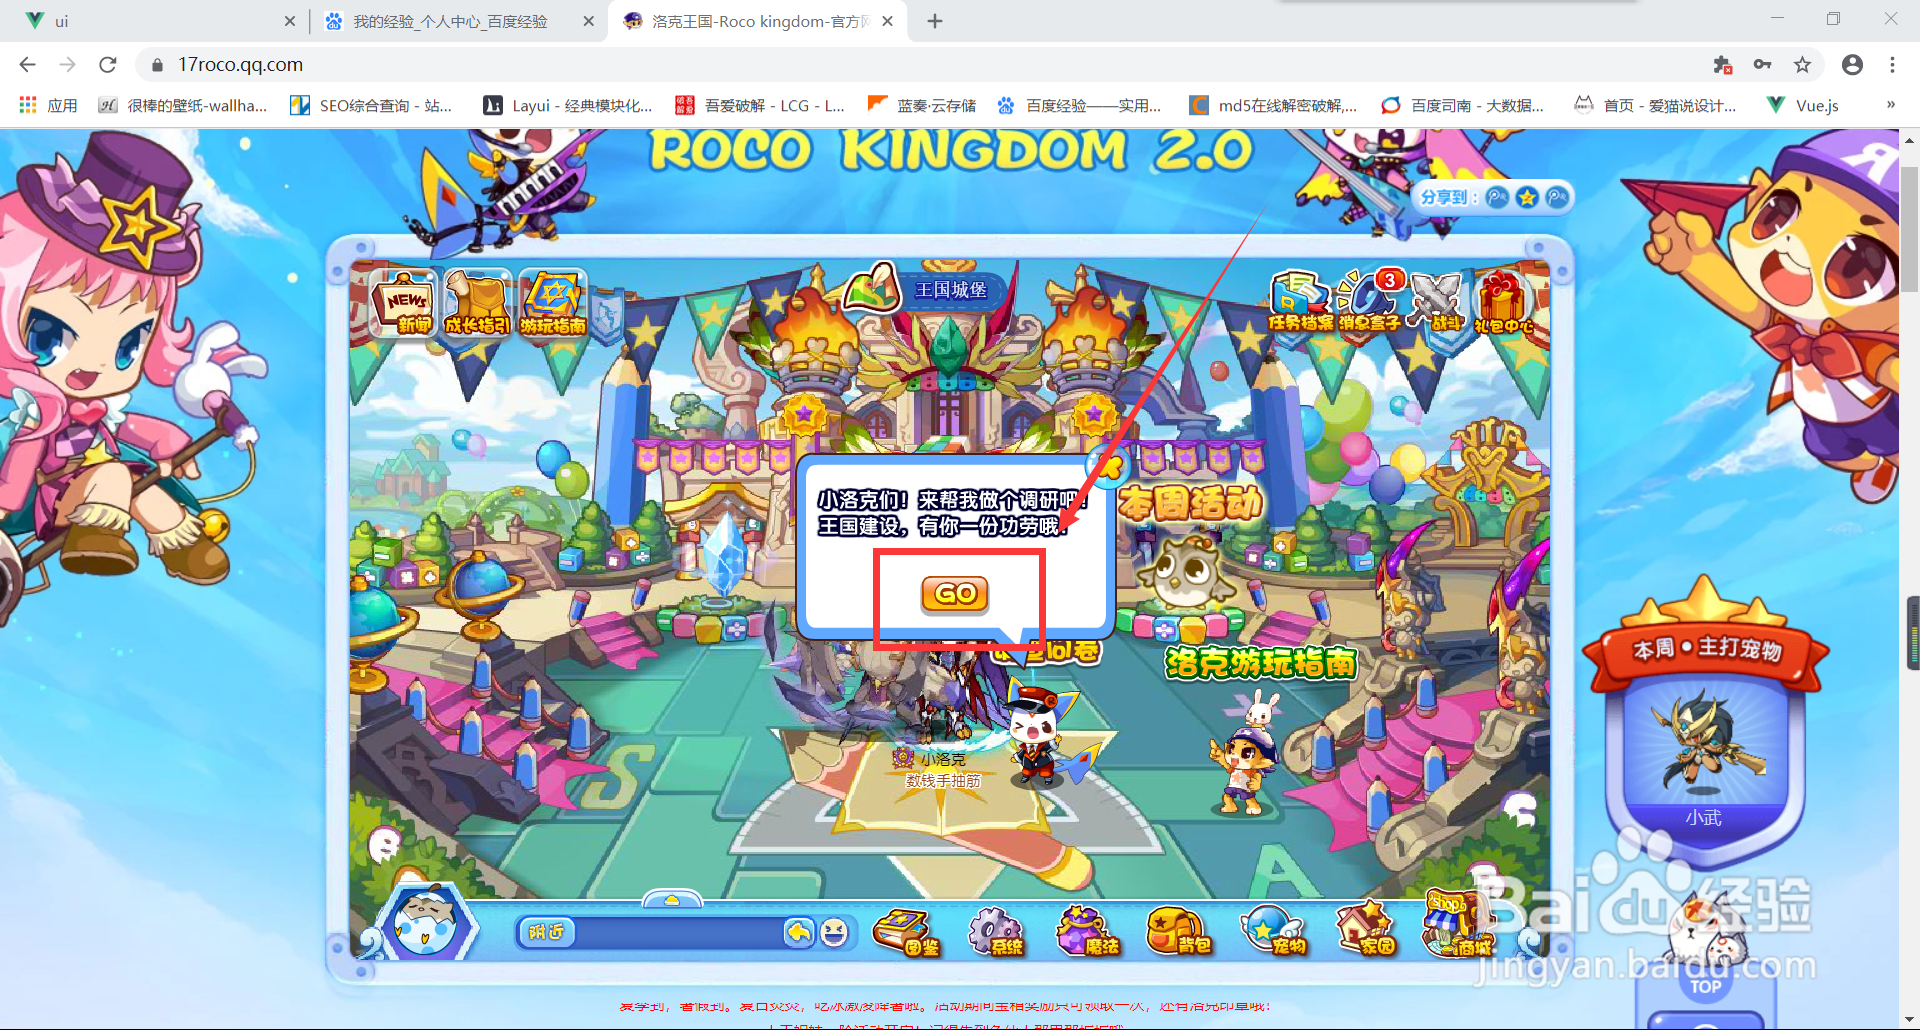The height and width of the screenshot is (1030, 1920).
Task: Click the 附近 nearby chat channel button
Action: click(547, 932)
